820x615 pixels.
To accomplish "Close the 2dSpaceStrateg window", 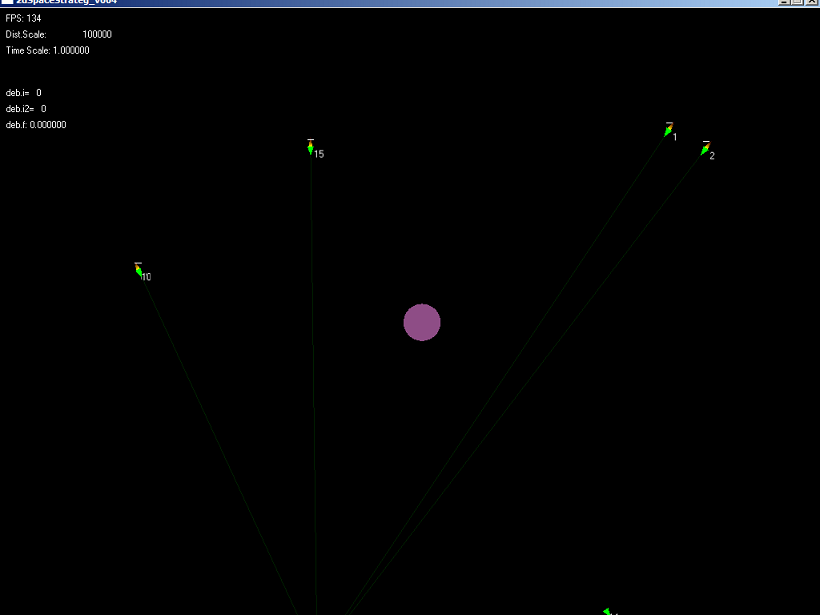I will [x=812, y=3].
